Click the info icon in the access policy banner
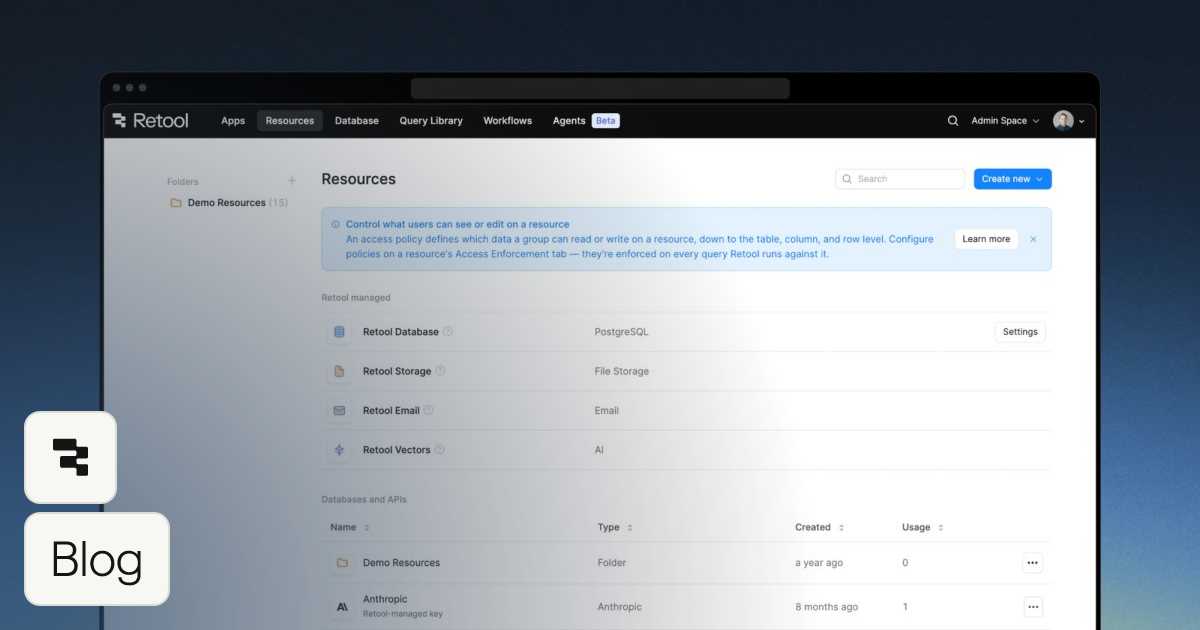 335,225
